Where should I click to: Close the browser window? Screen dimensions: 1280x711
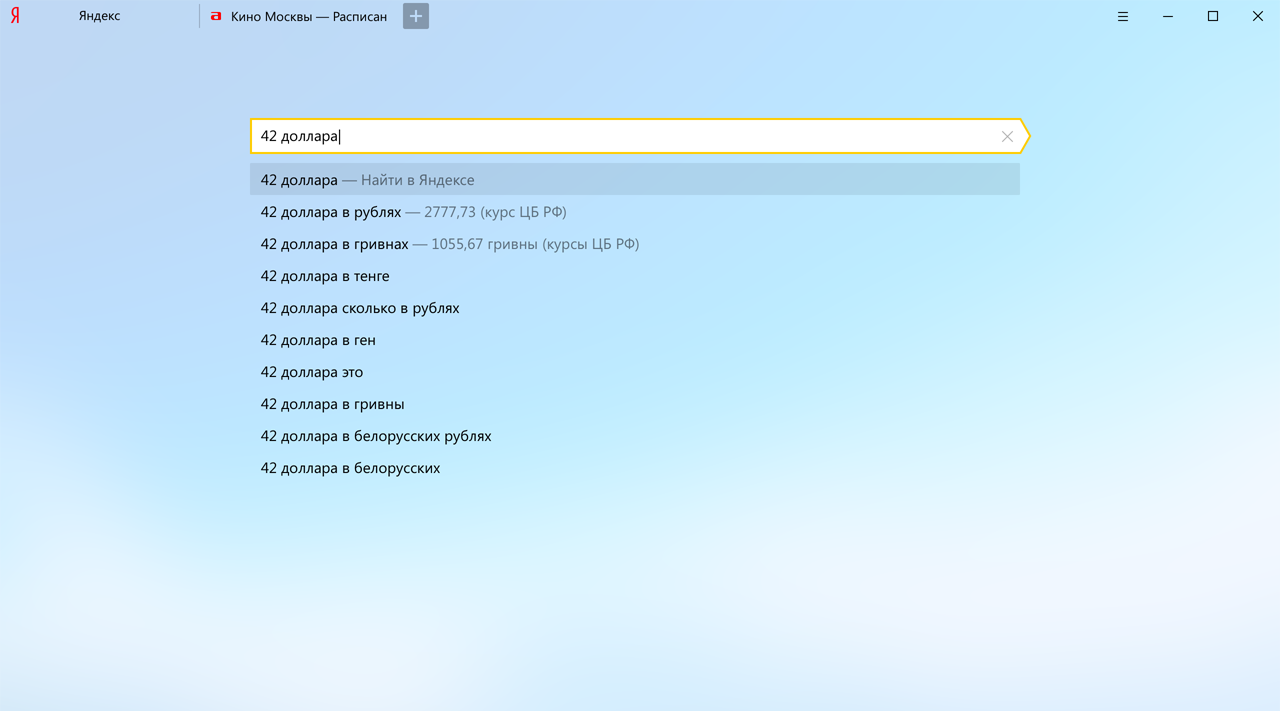1258,16
